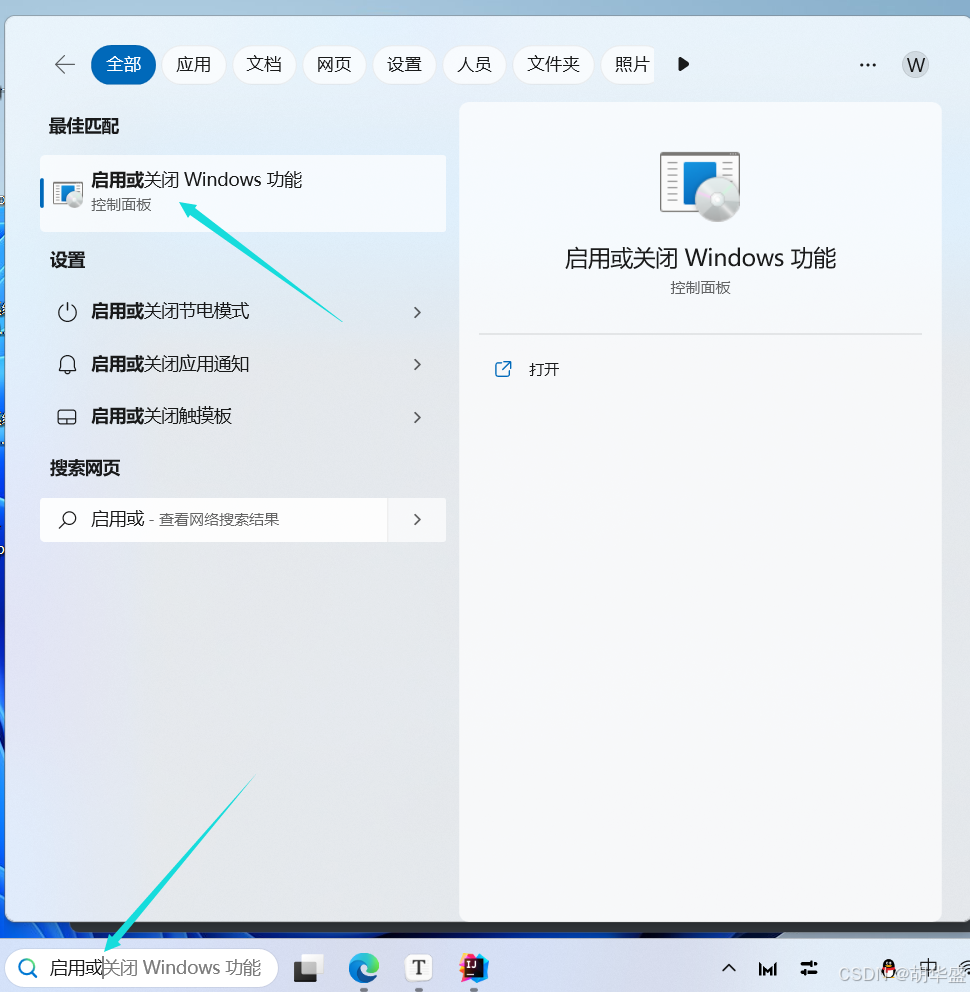
Task: Open Task View from the taskbar
Action: 308,968
